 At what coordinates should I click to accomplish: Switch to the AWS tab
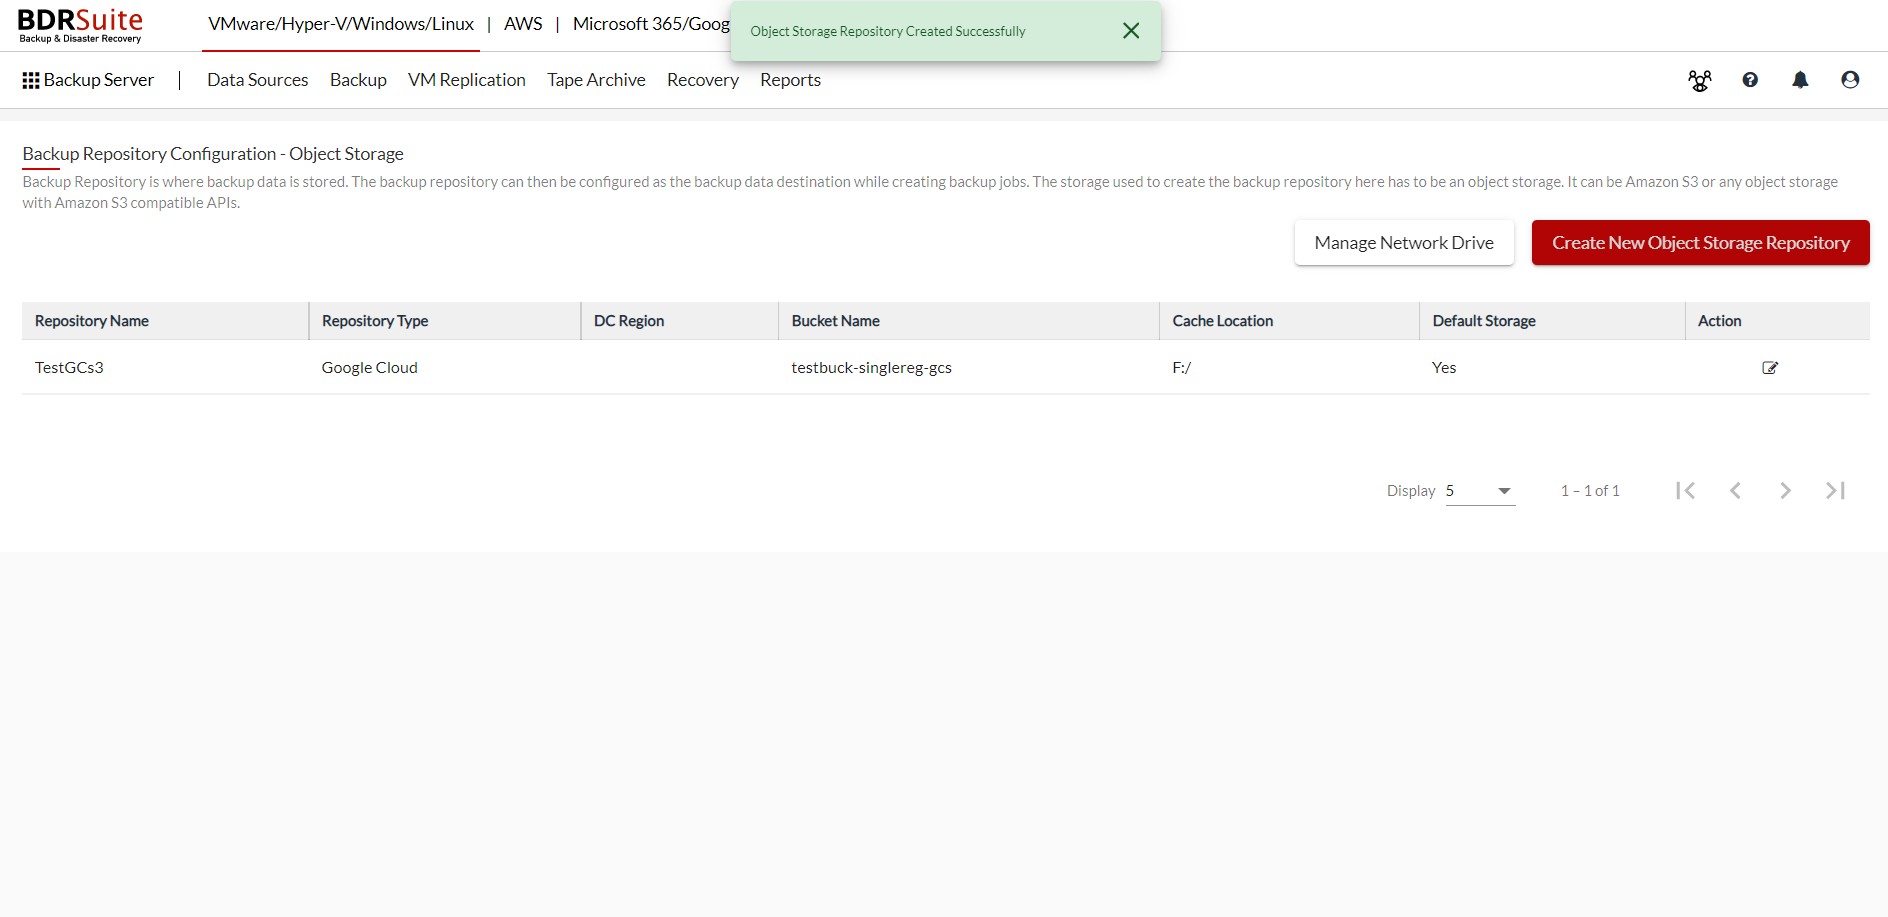(523, 24)
